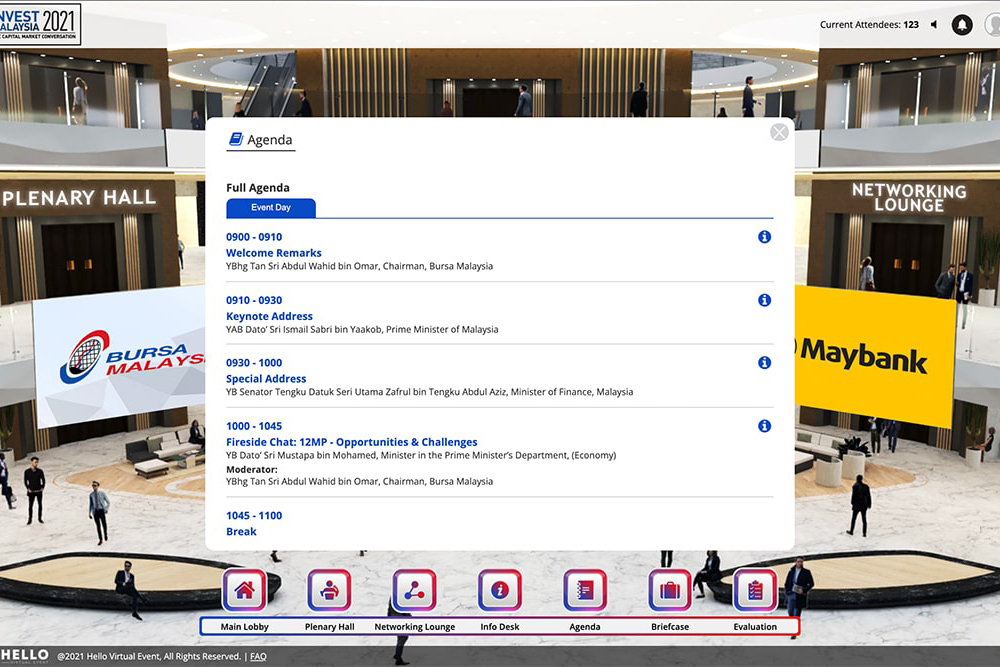The image size is (1000, 667).
Task: Show info for Special Address session
Action: pos(765,362)
